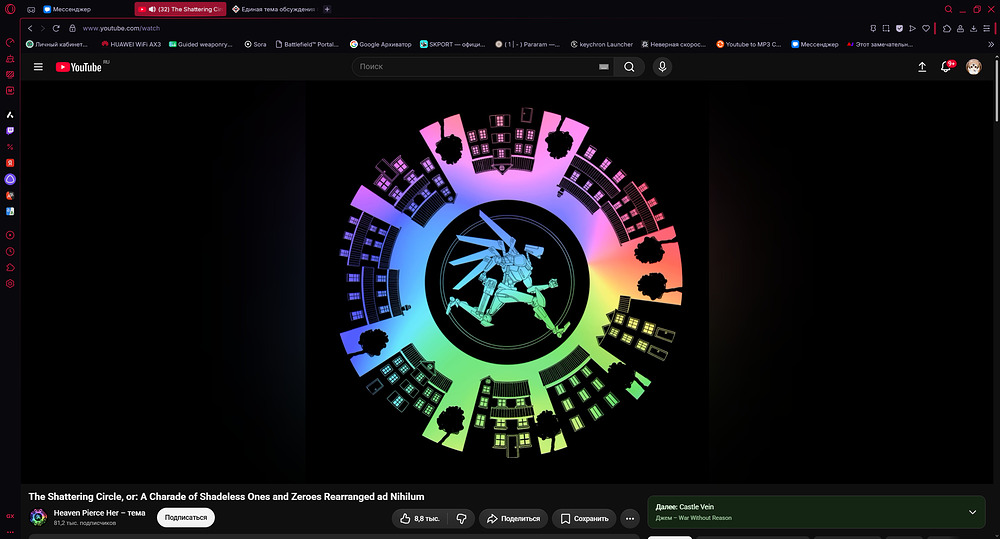View site security padlock info
Image resolution: width=1000 pixels, height=539 pixels.
tap(73, 28)
